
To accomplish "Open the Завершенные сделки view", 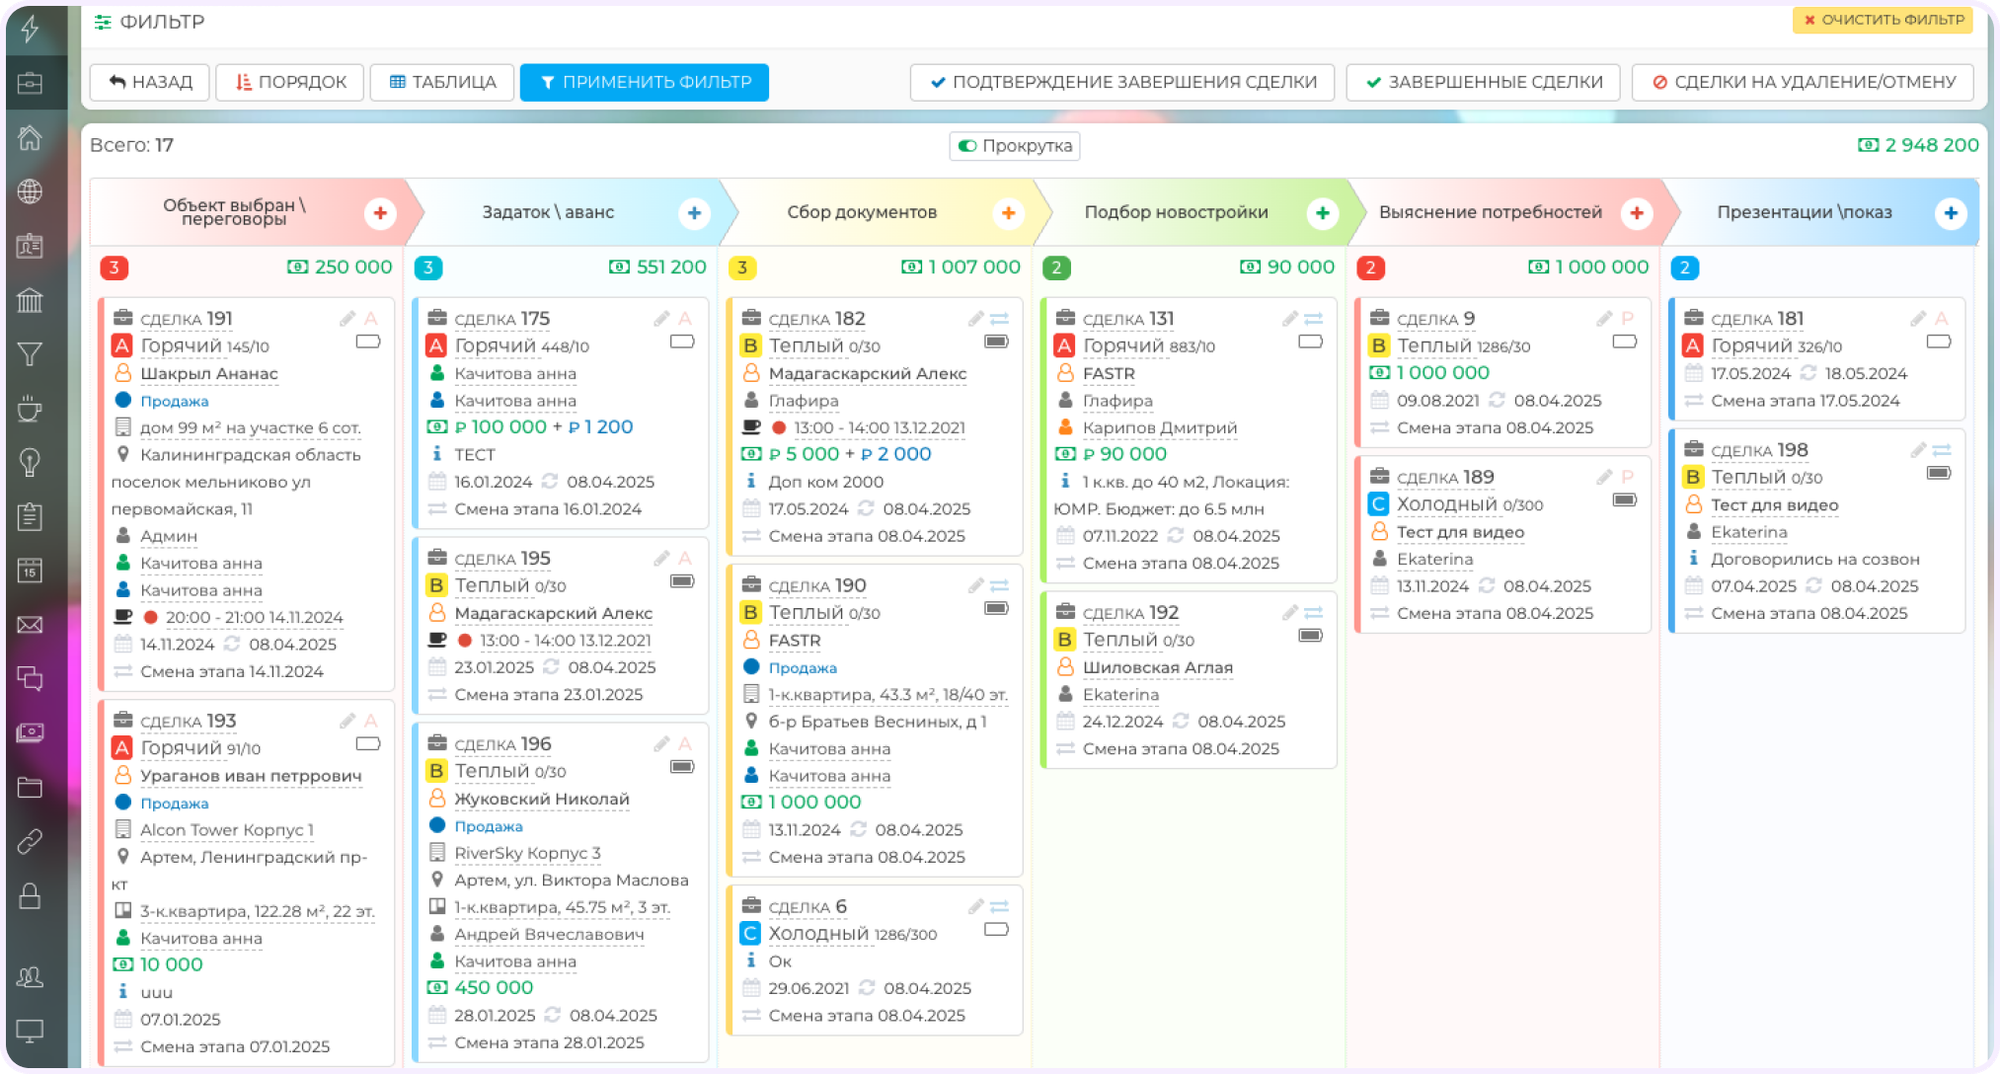I will point(1484,82).
